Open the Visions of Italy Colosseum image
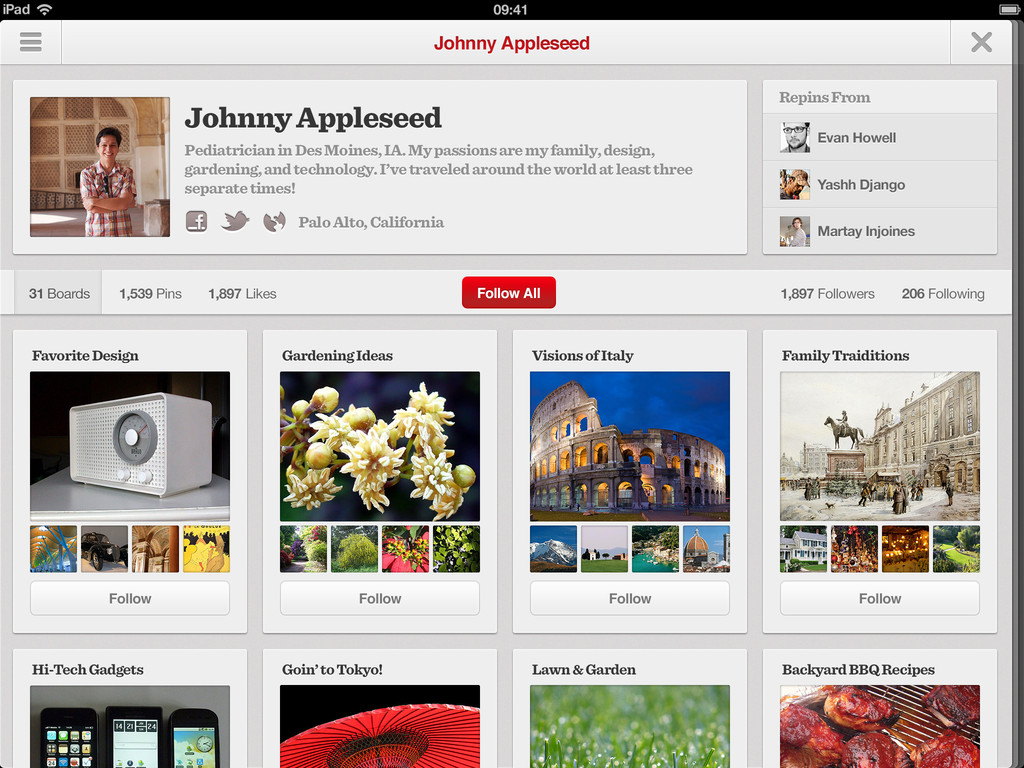The width and height of the screenshot is (1024, 768). [x=630, y=446]
